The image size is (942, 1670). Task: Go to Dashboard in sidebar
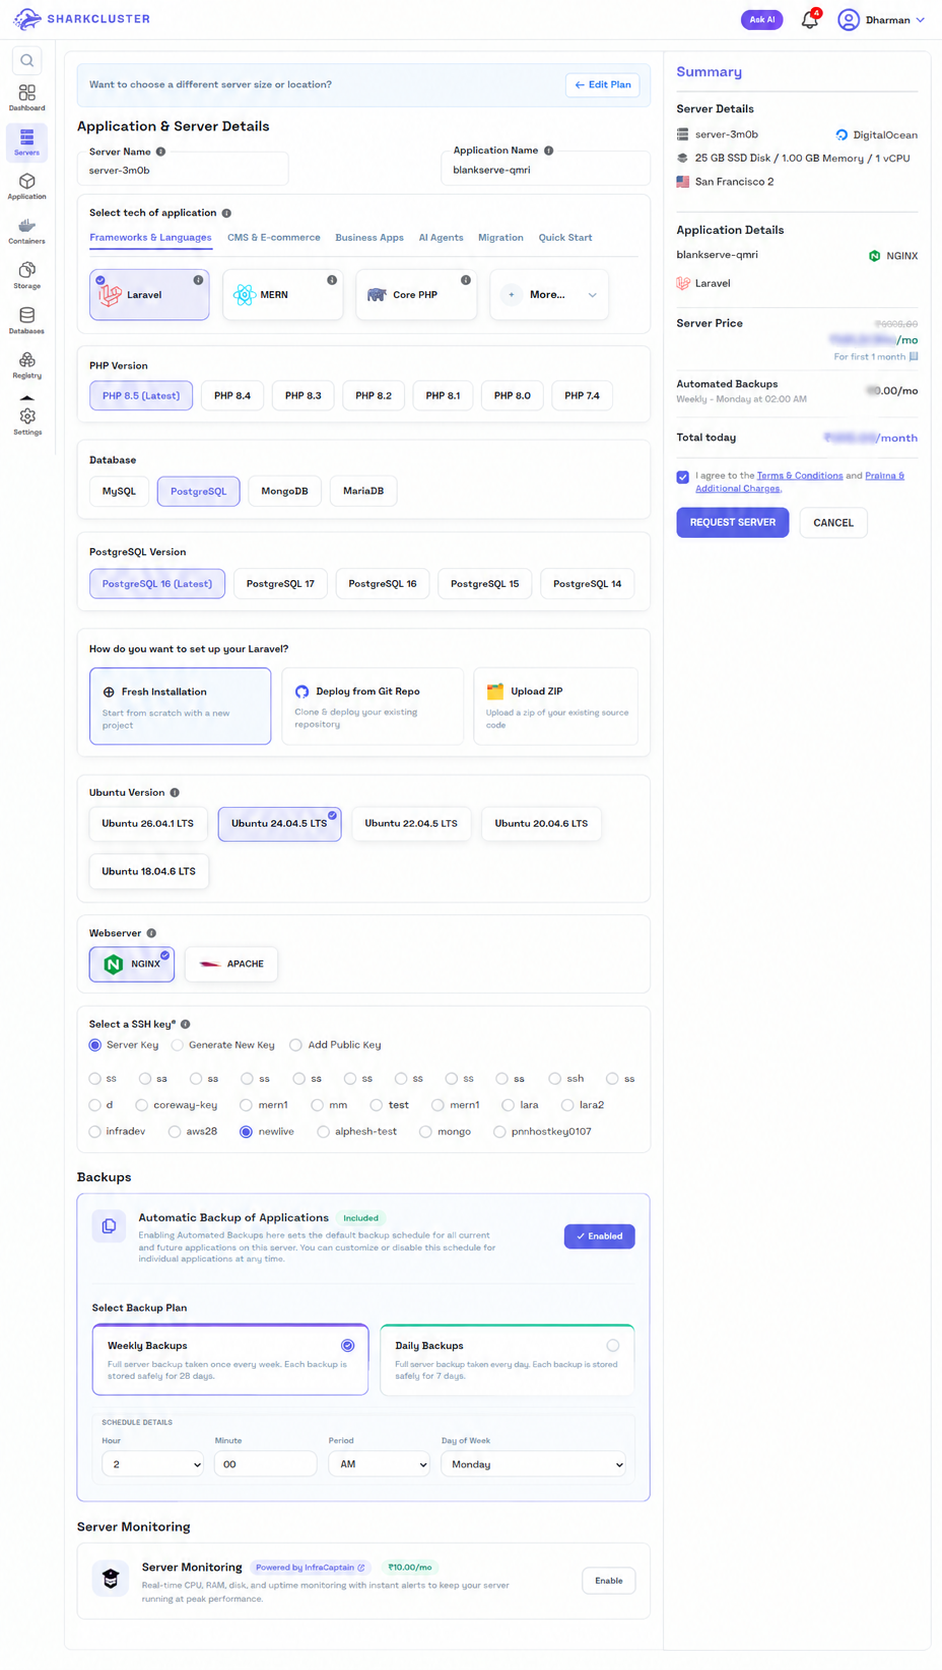pyautogui.click(x=27, y=98)
